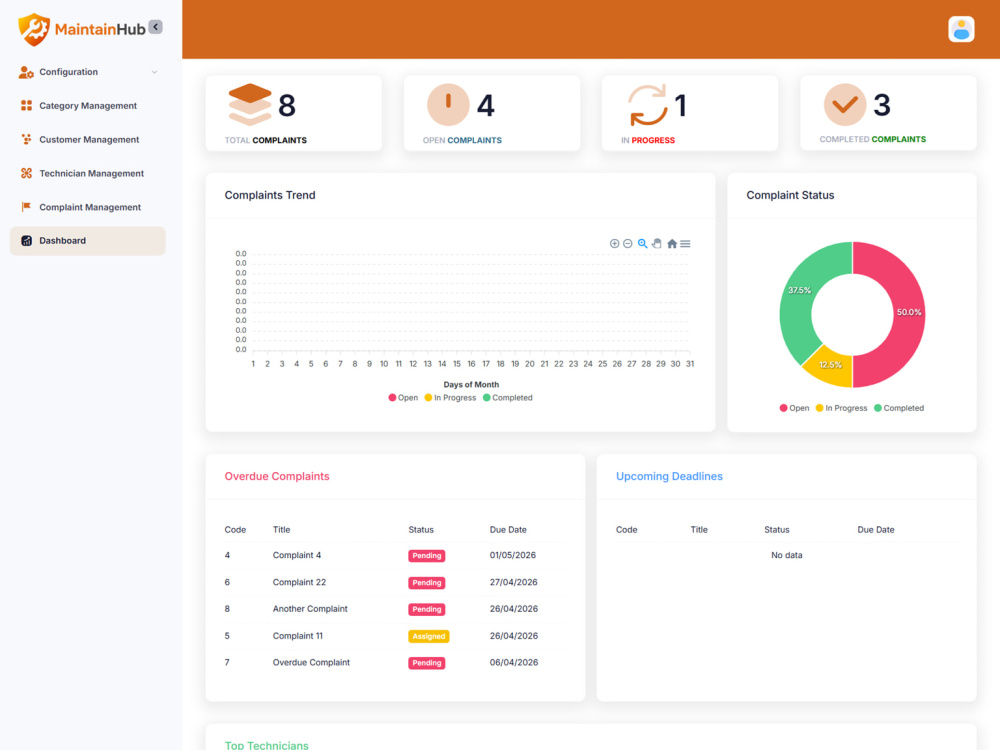Click Due Date column header in Overdue Complaints
1000x750 pixels.
click(508, 530)
